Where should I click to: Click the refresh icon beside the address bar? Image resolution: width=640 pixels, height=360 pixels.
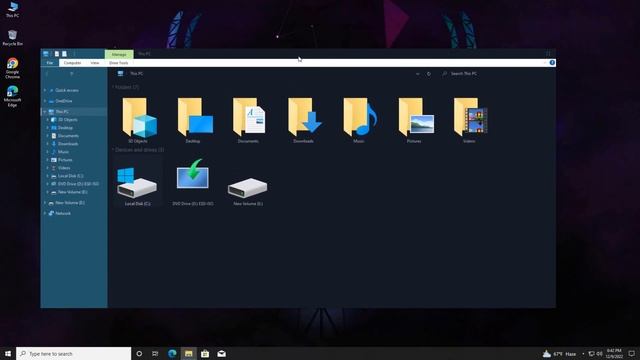tap(429, 74)
